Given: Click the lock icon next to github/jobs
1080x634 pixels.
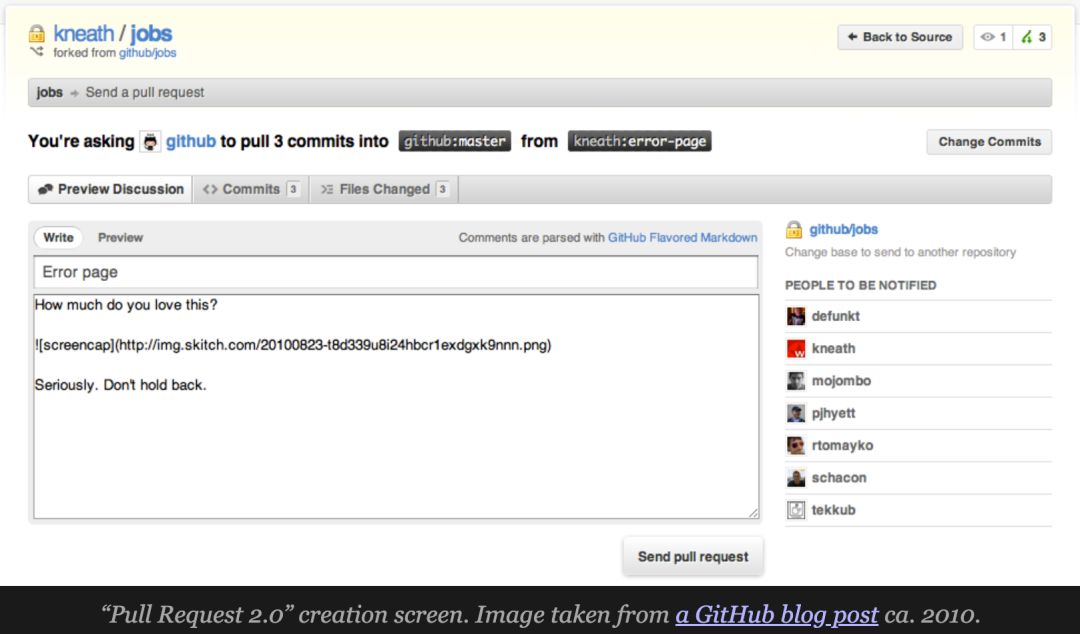Looking at the screenshot, I should (x=794, y=229).
